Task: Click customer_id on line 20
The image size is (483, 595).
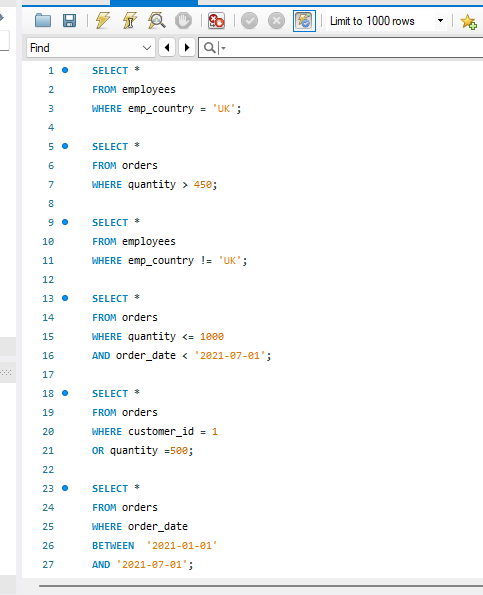Action: [x=161, y=431]
